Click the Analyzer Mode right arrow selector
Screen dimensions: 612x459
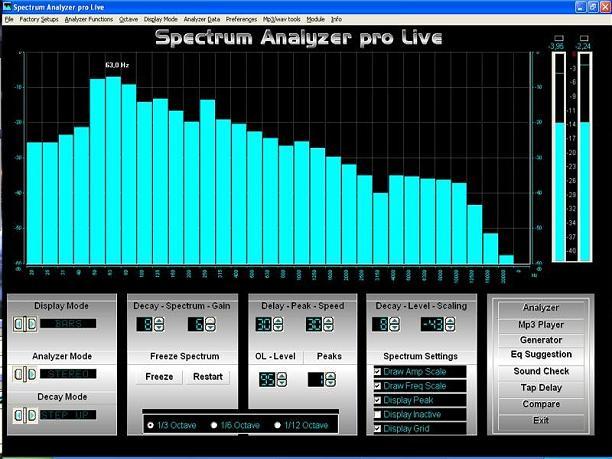pos(32,374)
